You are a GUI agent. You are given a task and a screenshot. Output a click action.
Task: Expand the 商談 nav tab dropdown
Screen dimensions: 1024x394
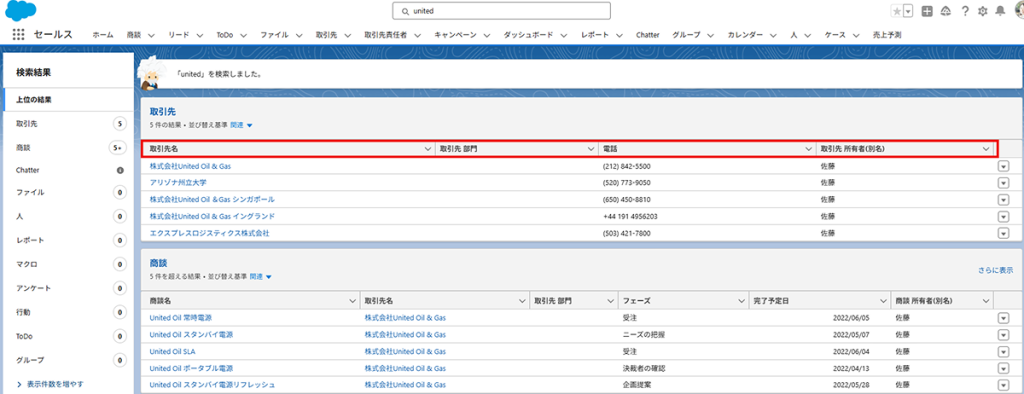tap(151, 35)
